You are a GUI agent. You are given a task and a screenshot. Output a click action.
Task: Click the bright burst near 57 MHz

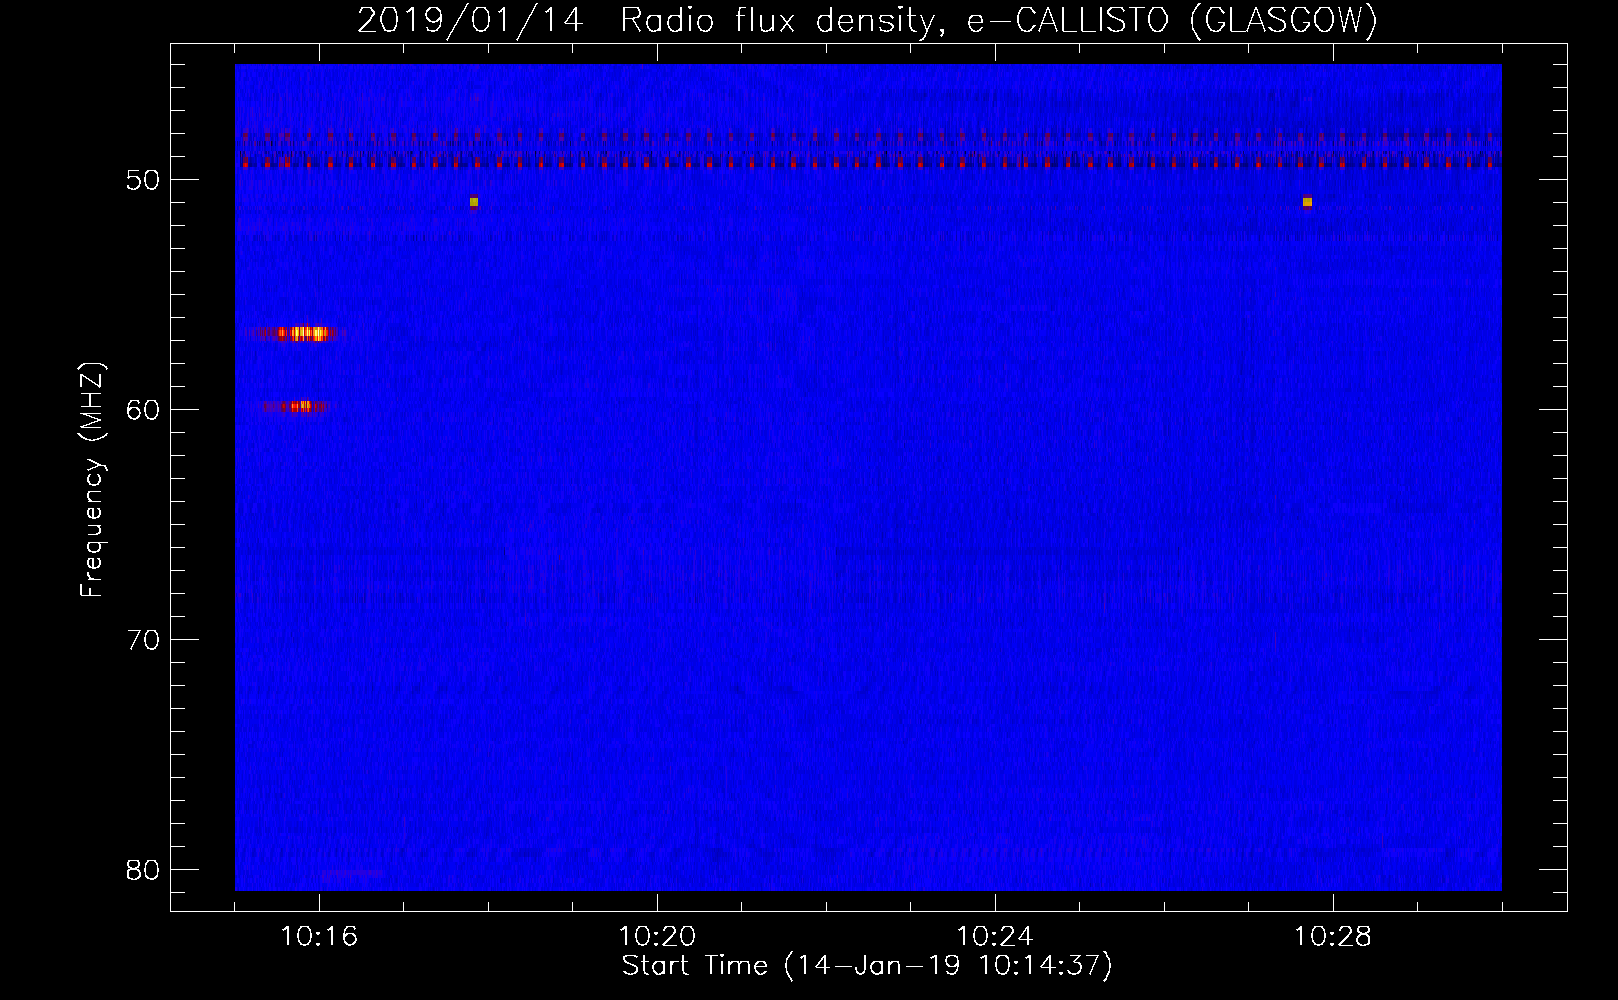tap(300, 334)
